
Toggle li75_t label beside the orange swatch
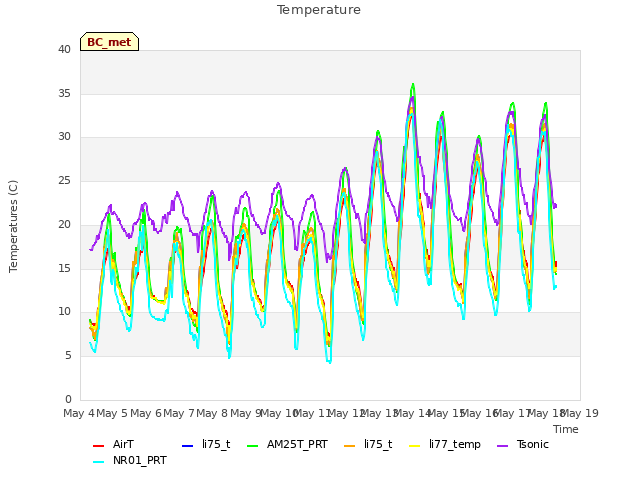[x=378, y=444]
